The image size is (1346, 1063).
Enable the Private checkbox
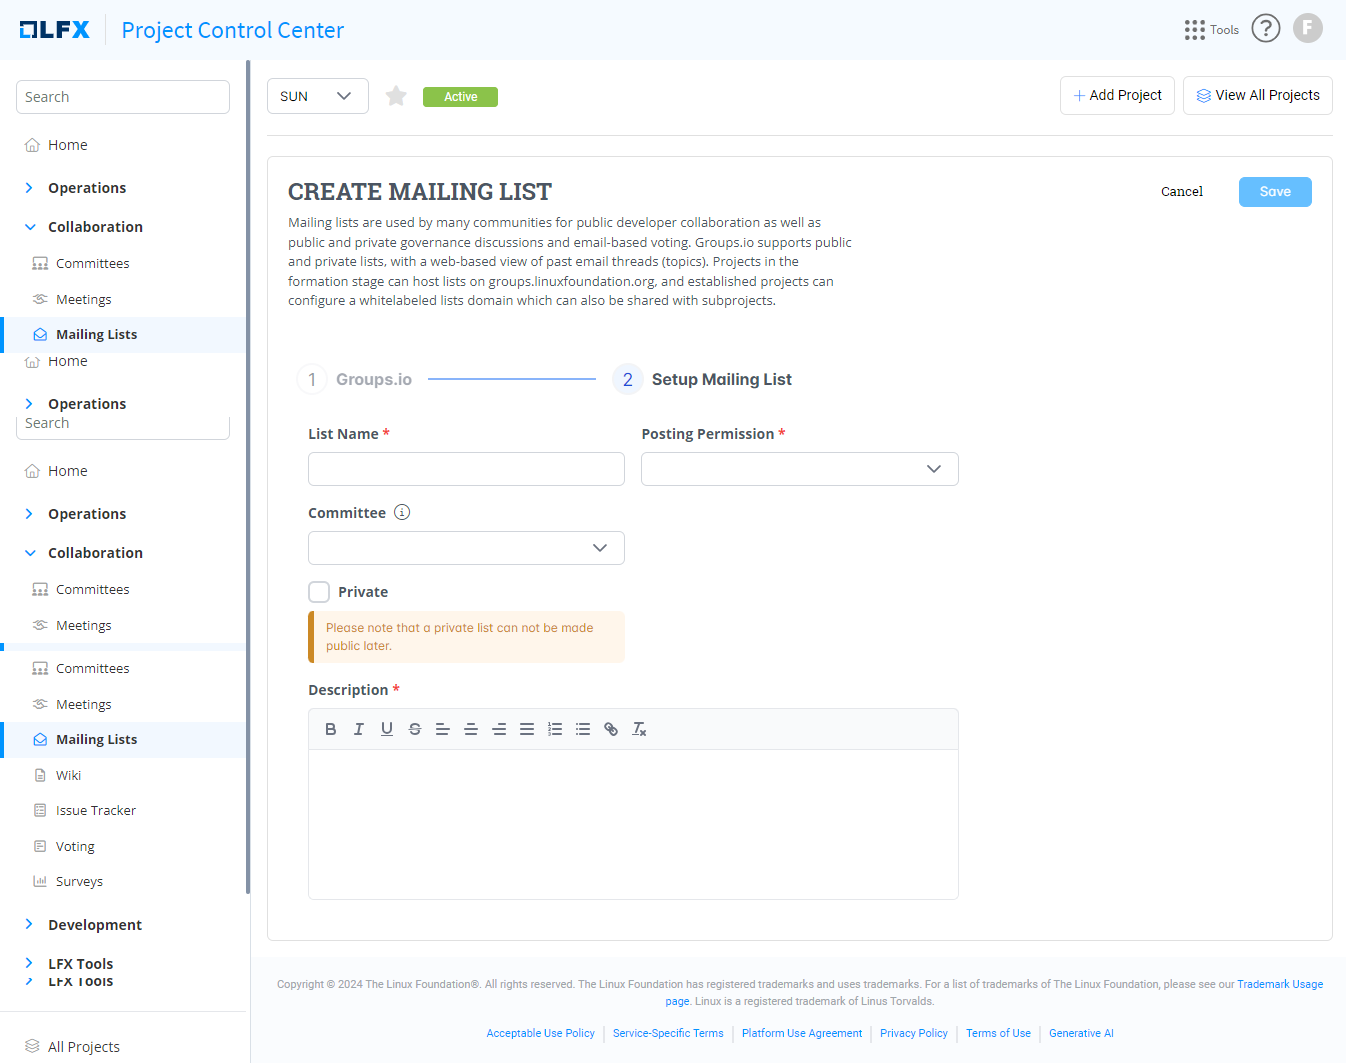coord(319,592)
